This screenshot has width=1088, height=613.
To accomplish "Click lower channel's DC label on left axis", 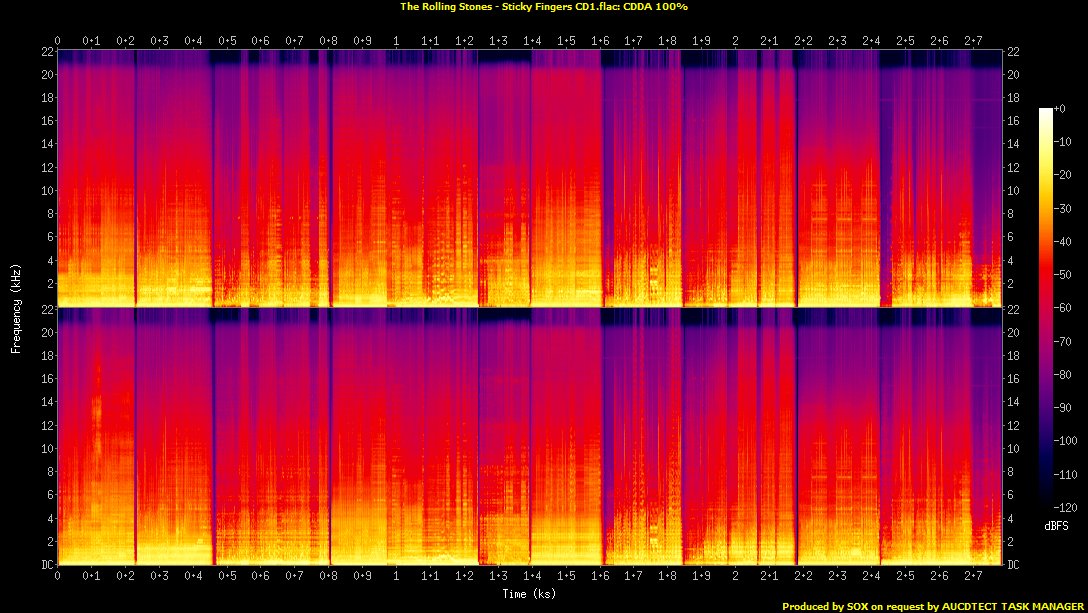I will (45, 564).
